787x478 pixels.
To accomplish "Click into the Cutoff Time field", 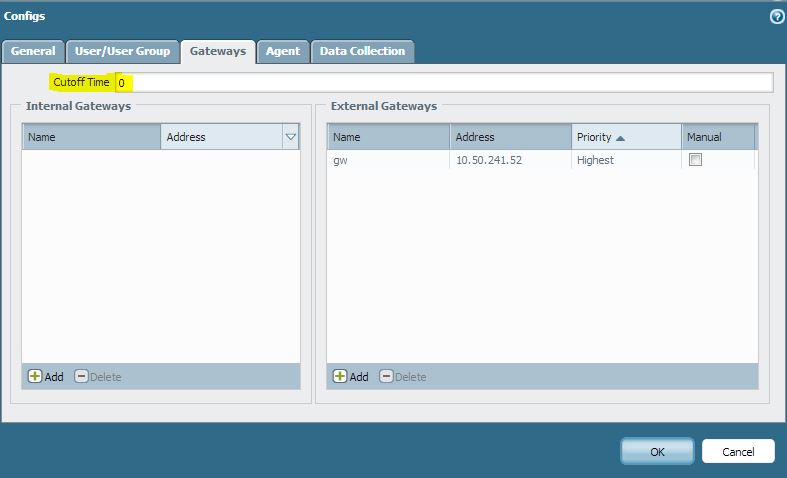I will point(445,83).
